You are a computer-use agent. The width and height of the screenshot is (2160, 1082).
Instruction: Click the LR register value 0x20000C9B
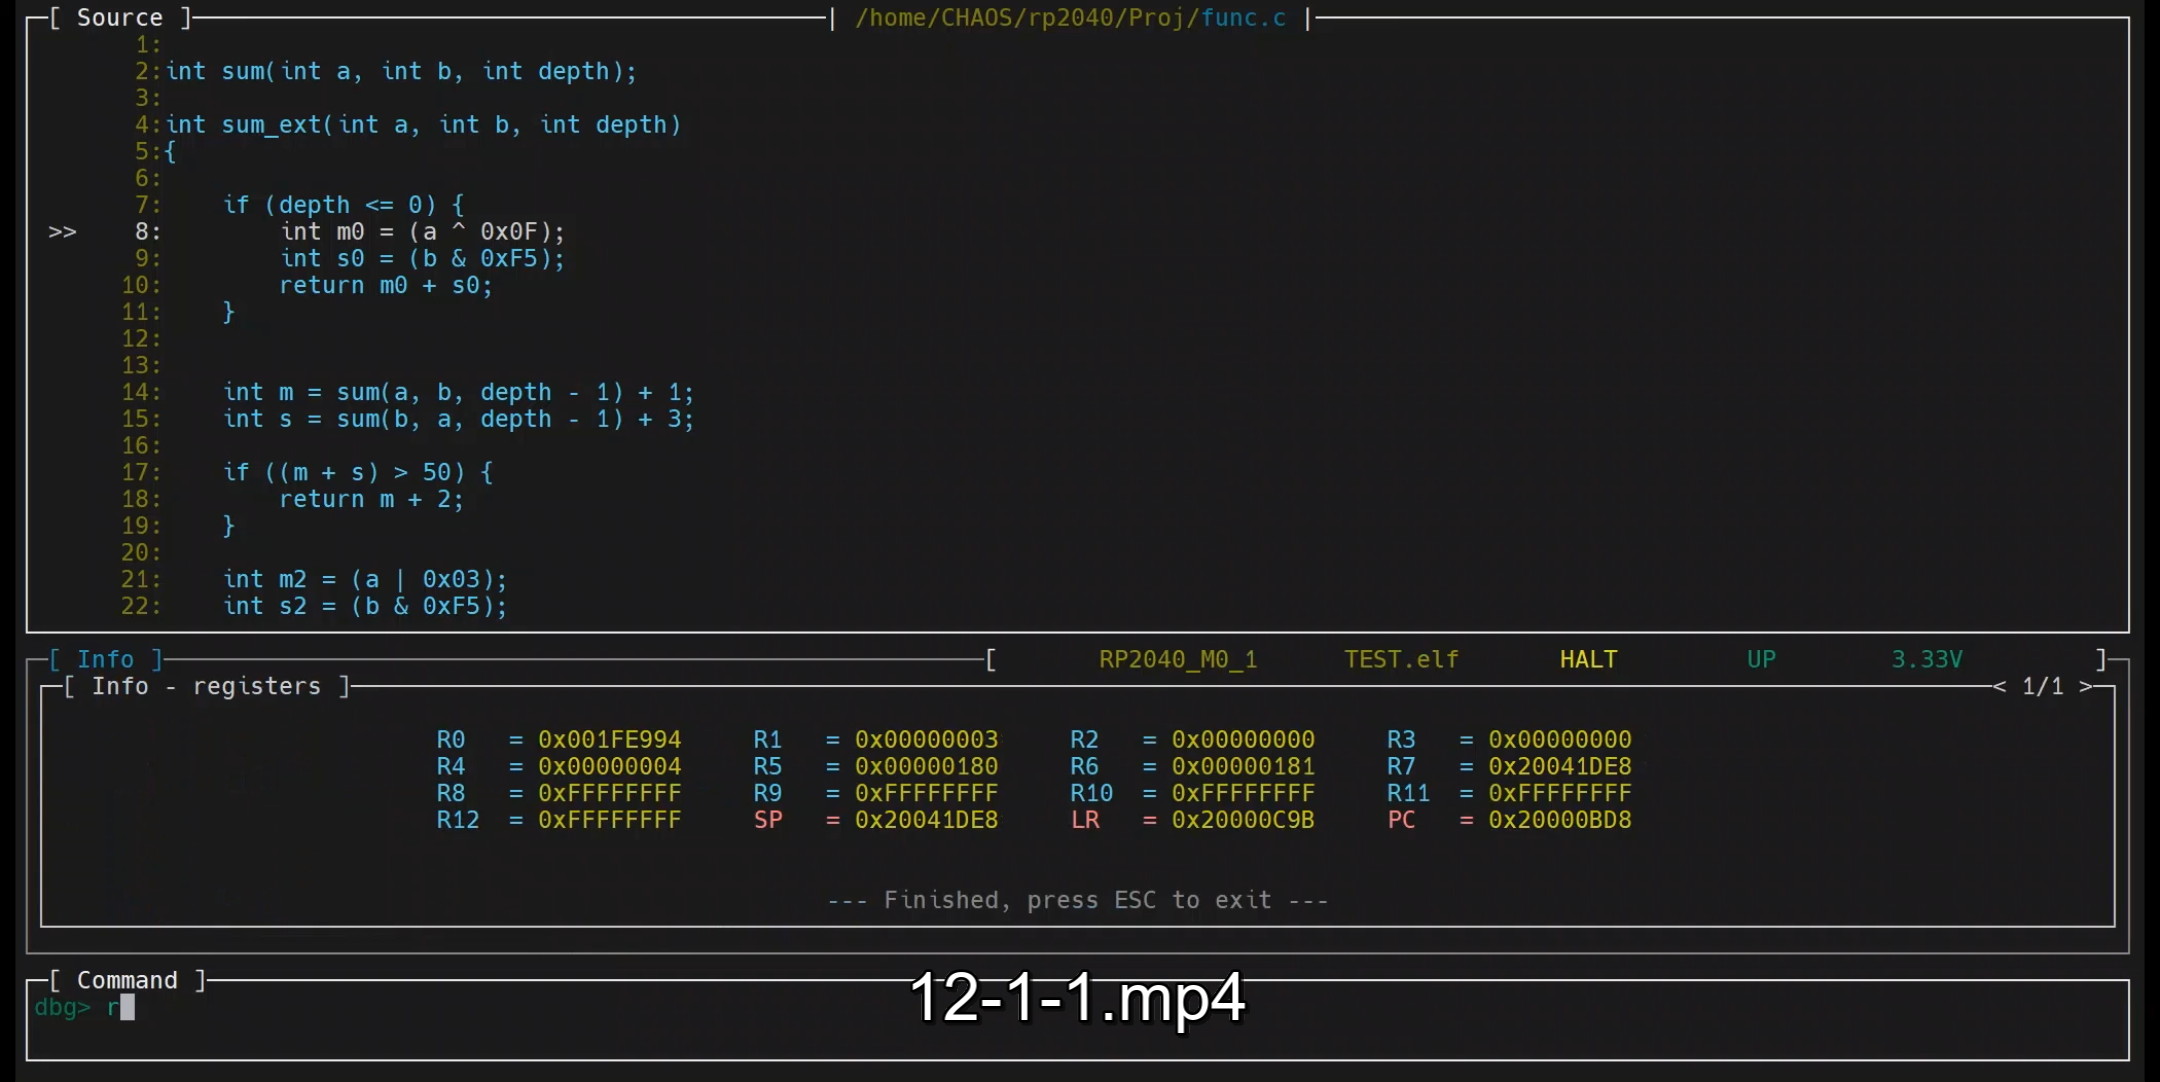[1242, 820]
